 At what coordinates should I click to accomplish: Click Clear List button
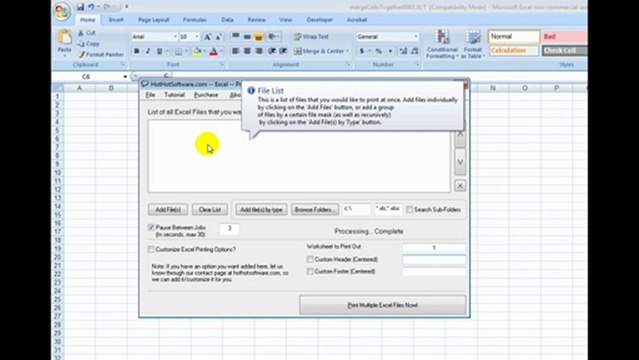(210, 210)
